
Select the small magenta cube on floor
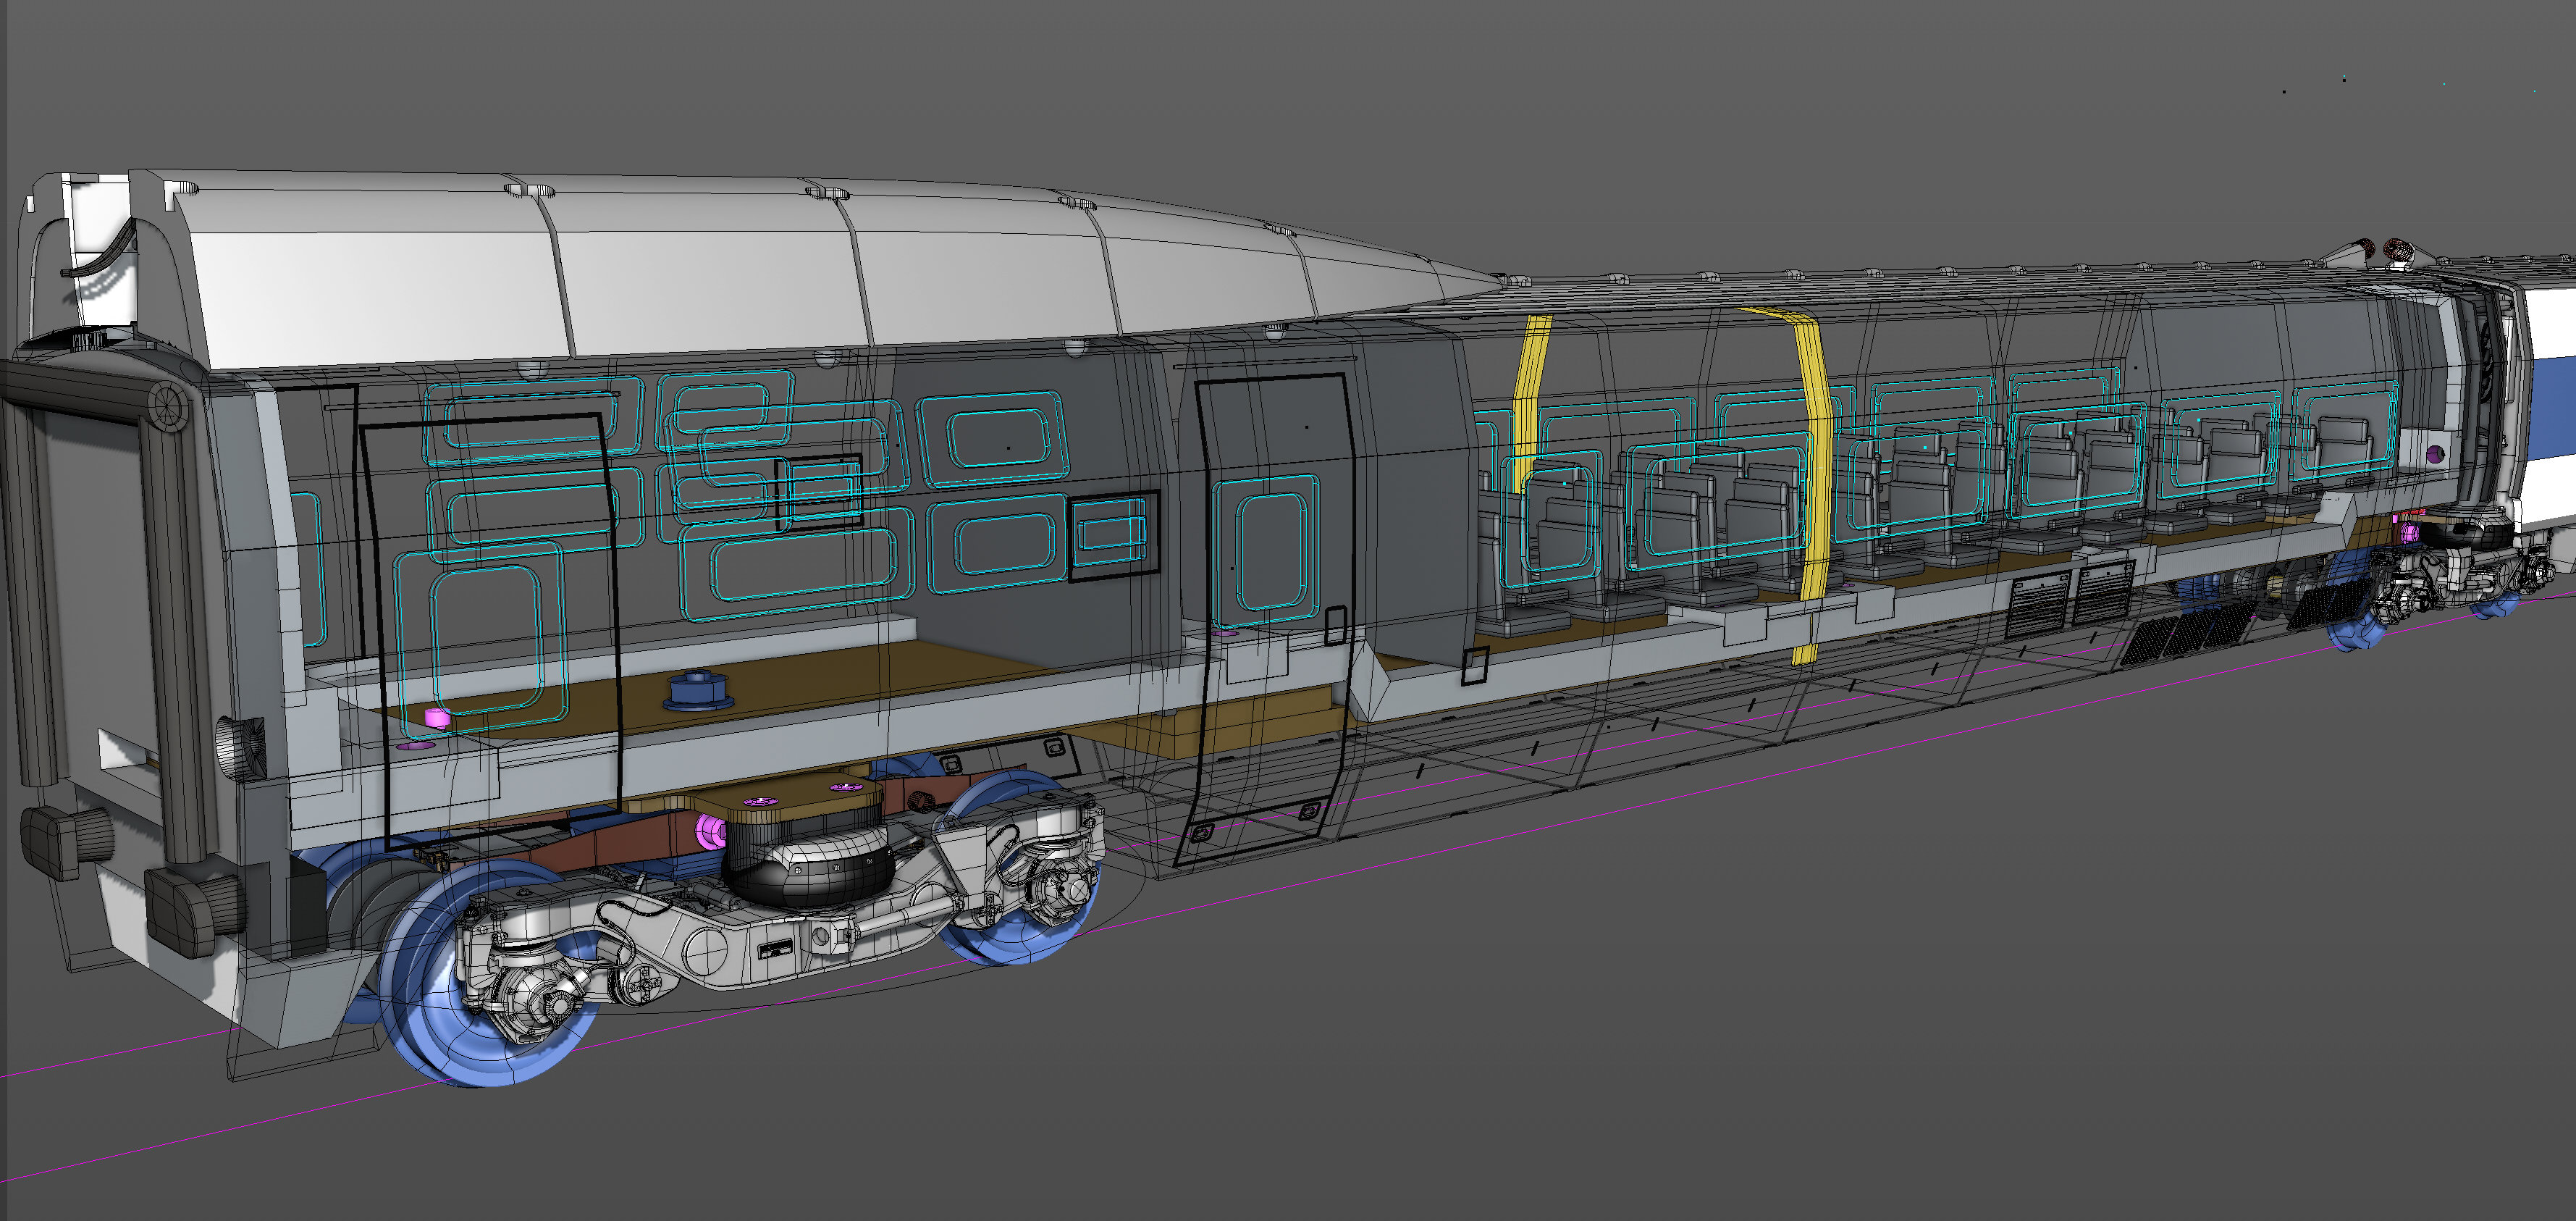[x=437, y=717]
